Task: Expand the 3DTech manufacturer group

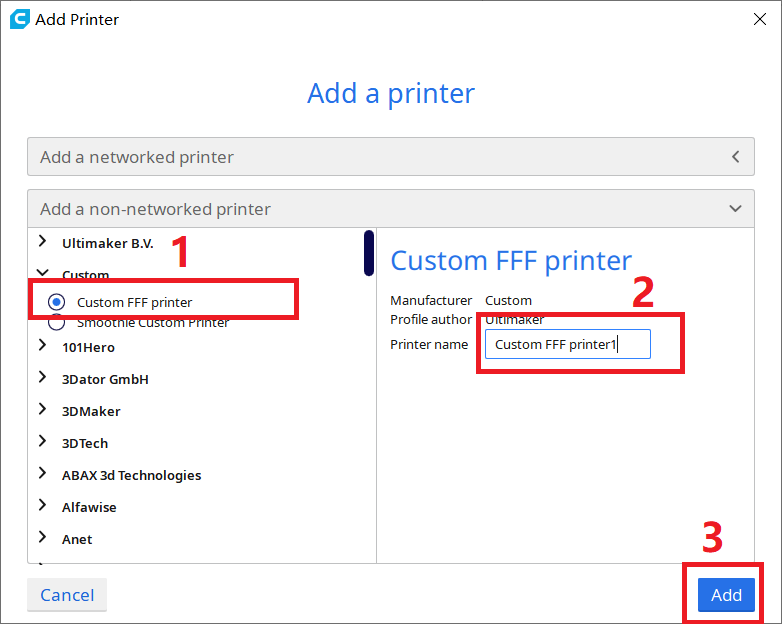Action: 43,441
